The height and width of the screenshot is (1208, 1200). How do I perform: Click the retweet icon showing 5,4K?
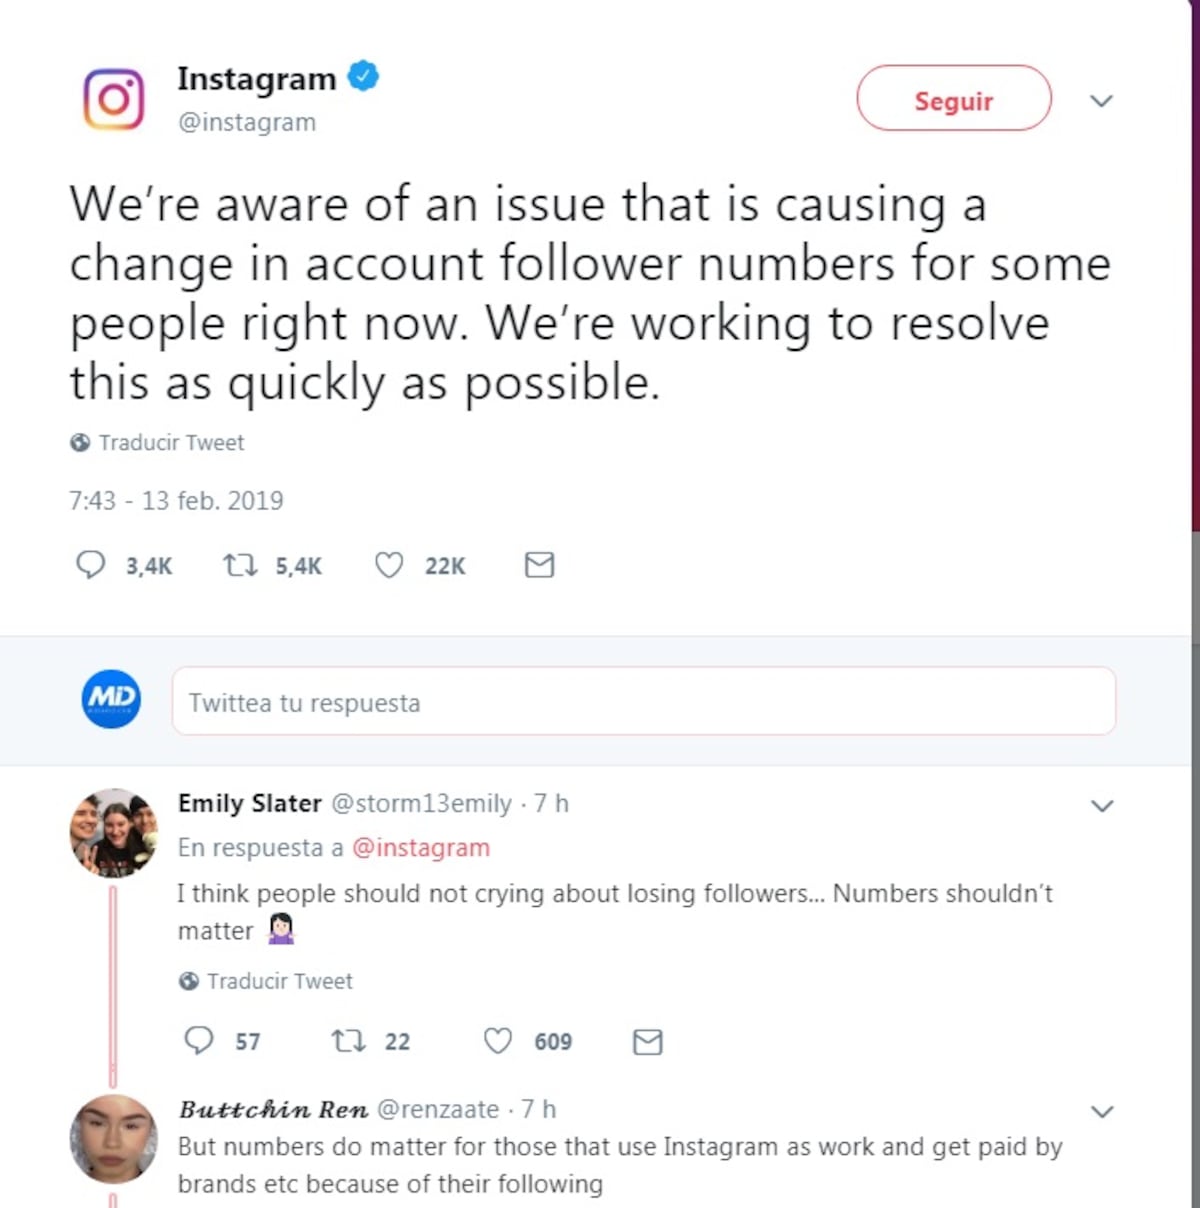(240, 565)
